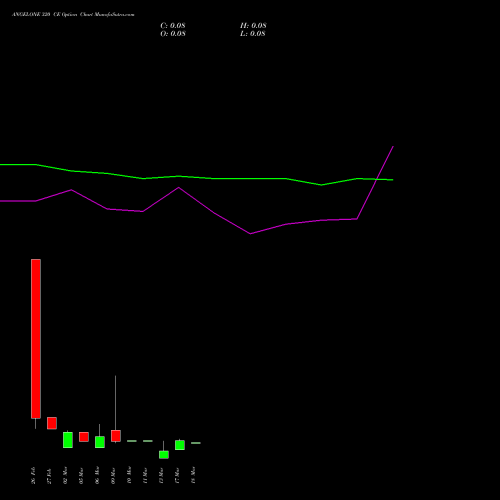500x500 pixels.
Task: Click the red candle for 05 Mar
Action: [84, 437]
